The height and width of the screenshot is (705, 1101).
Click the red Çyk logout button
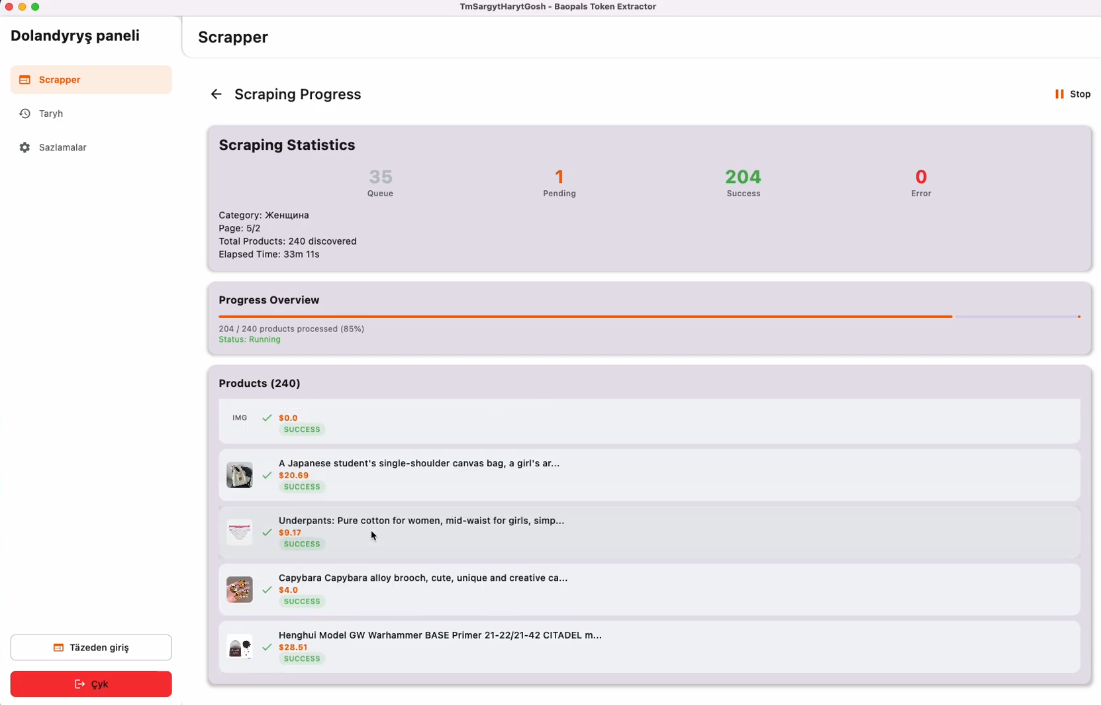[x=91, y=684]
